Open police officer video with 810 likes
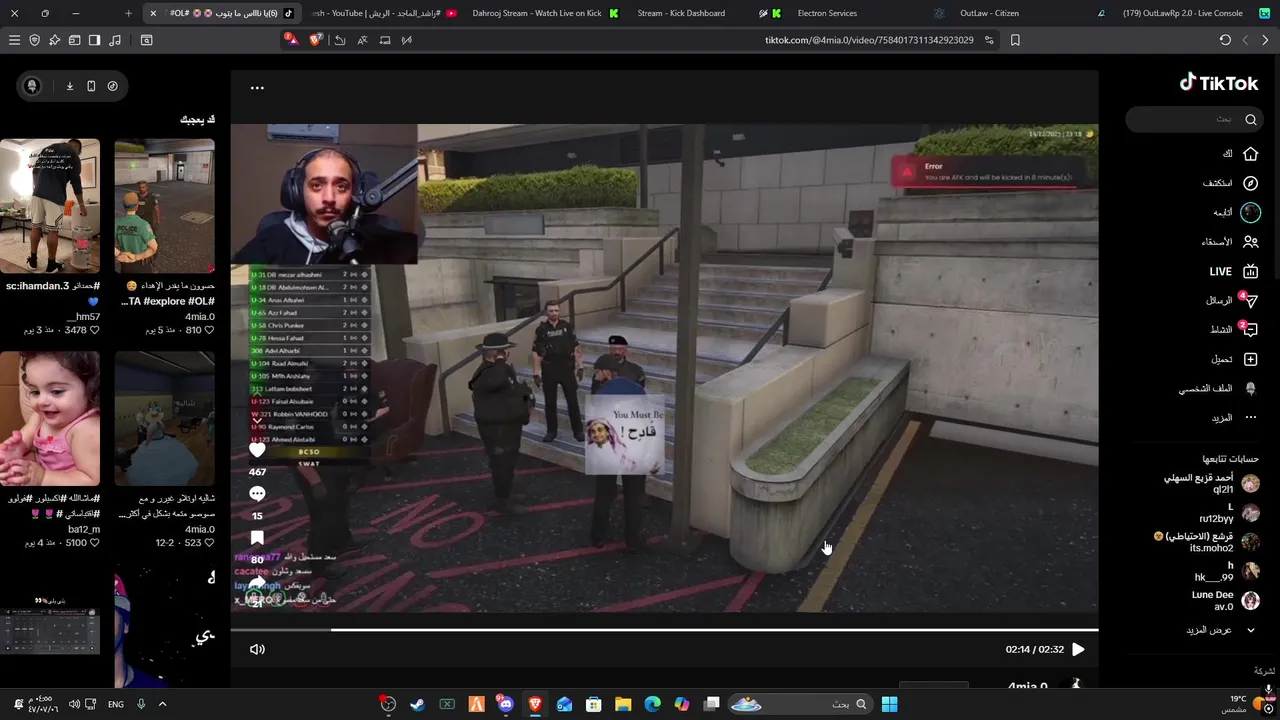Viewport: 1280px width, 720px height. pos(164,206)
